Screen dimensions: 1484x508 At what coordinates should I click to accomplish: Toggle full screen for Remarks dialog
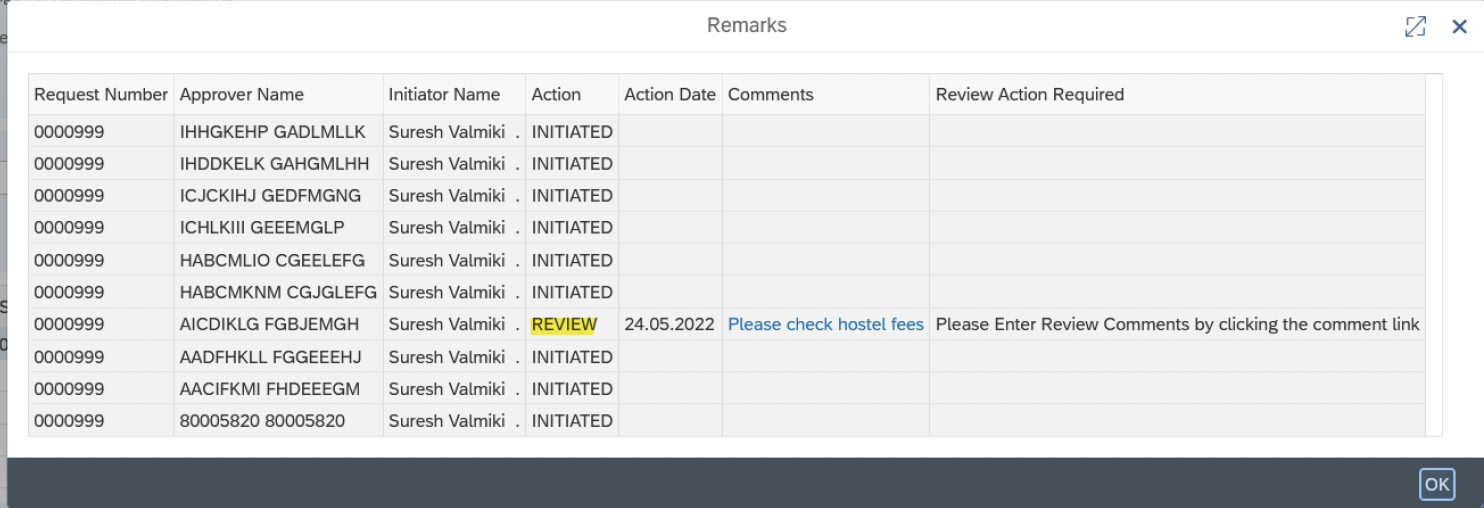[x=1415, y=27]
